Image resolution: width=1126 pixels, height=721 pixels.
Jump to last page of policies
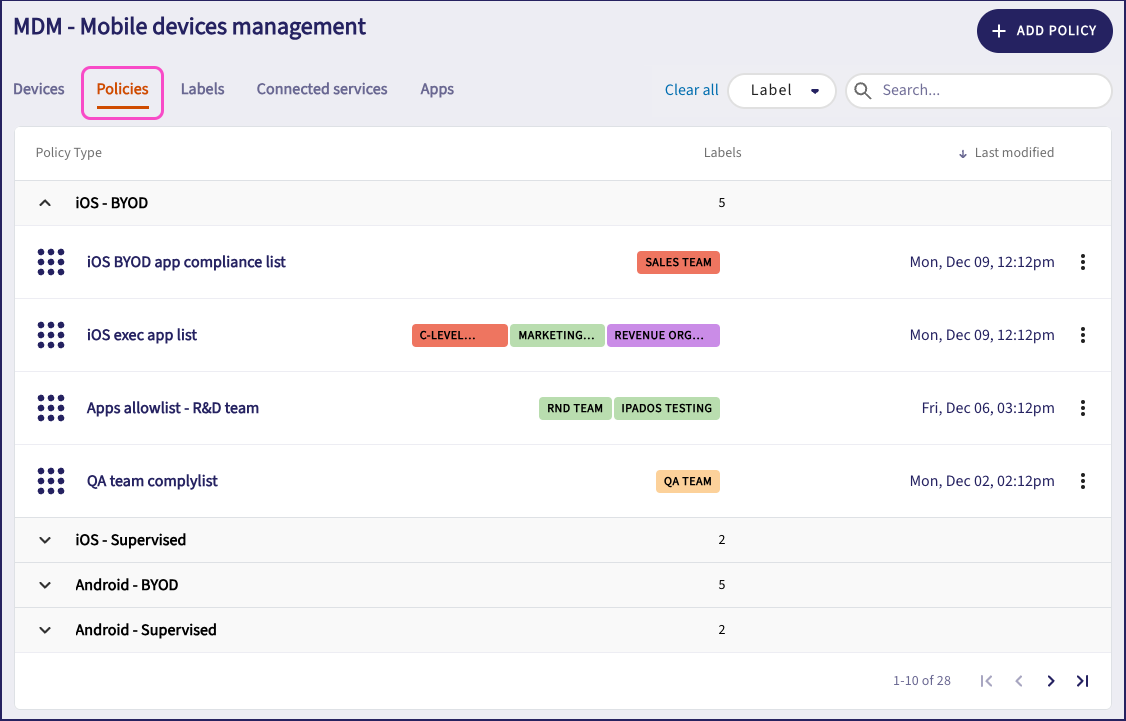tap(1082, 681)
